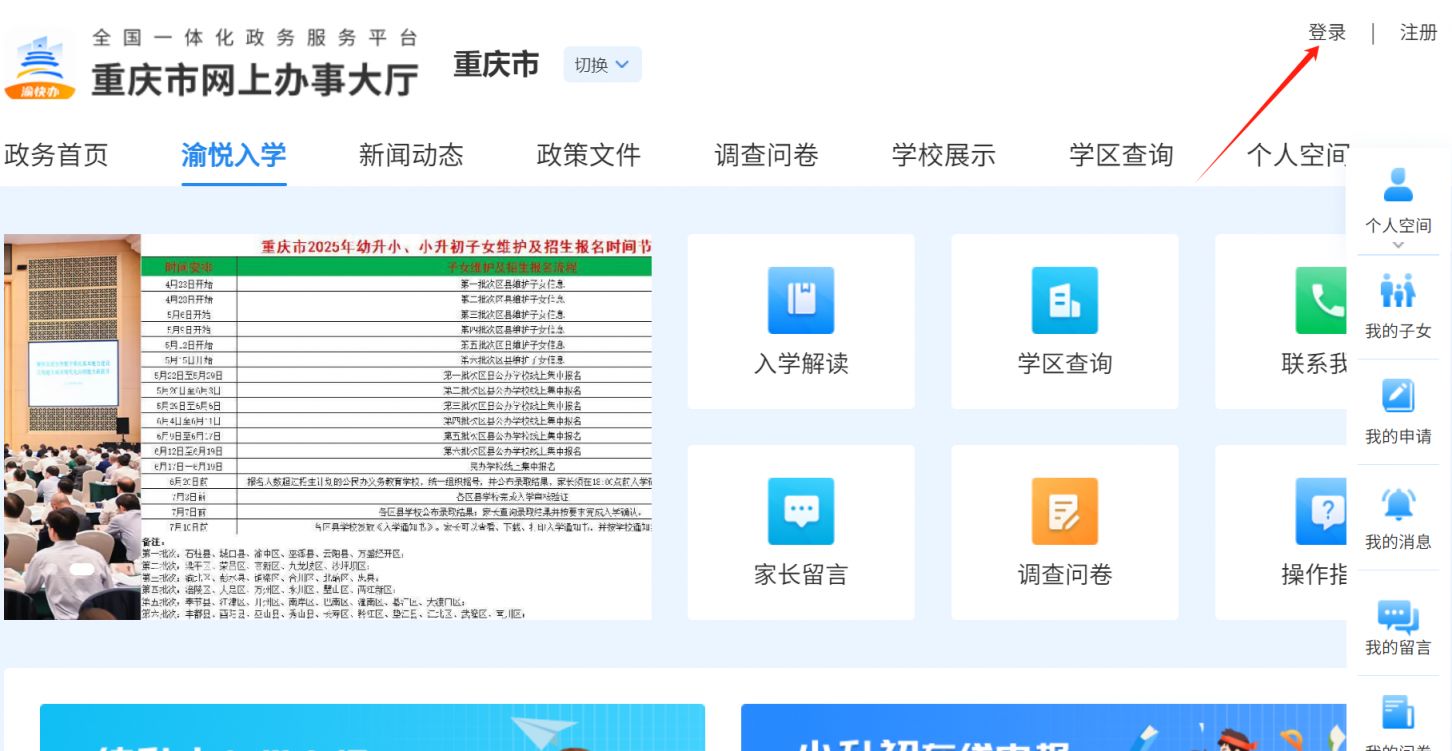Click the 注册 register link
This screenshot has height=751, width=1452.
pyautogui.click(x=1418, y=32)
